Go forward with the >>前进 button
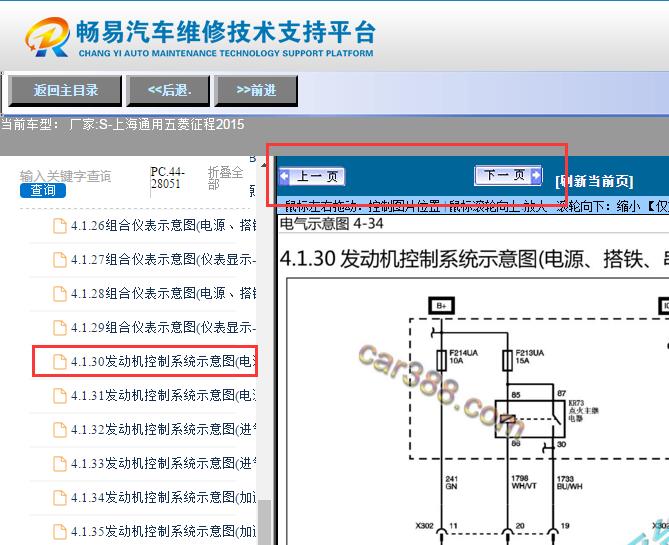Screen dimensions: 669x545 pos(256,90)
